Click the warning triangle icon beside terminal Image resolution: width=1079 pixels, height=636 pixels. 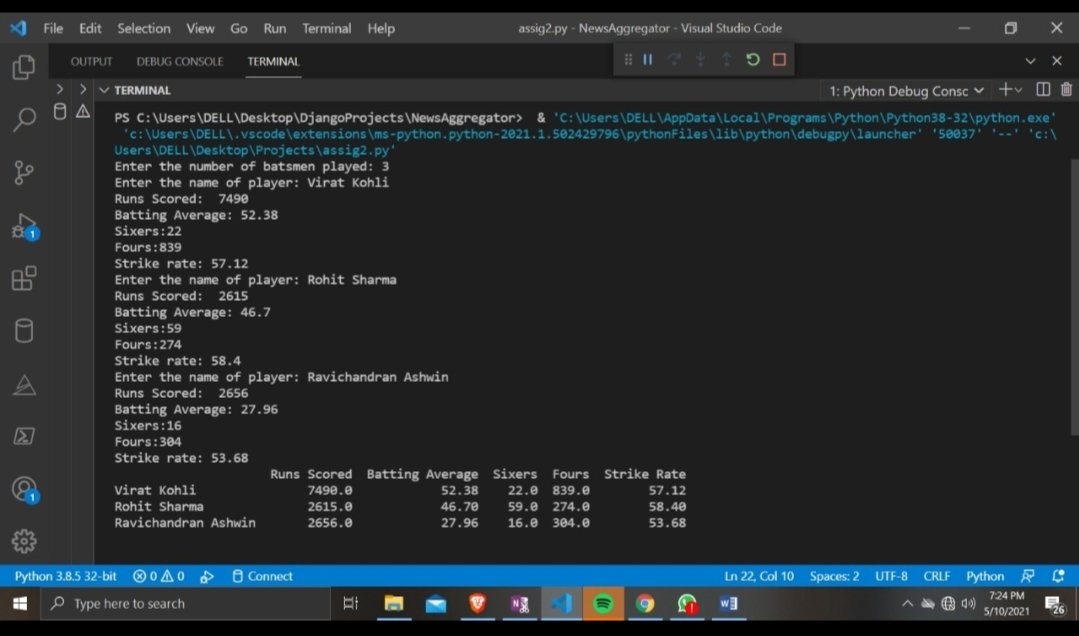pyautogui.click(x=83, y=111)
